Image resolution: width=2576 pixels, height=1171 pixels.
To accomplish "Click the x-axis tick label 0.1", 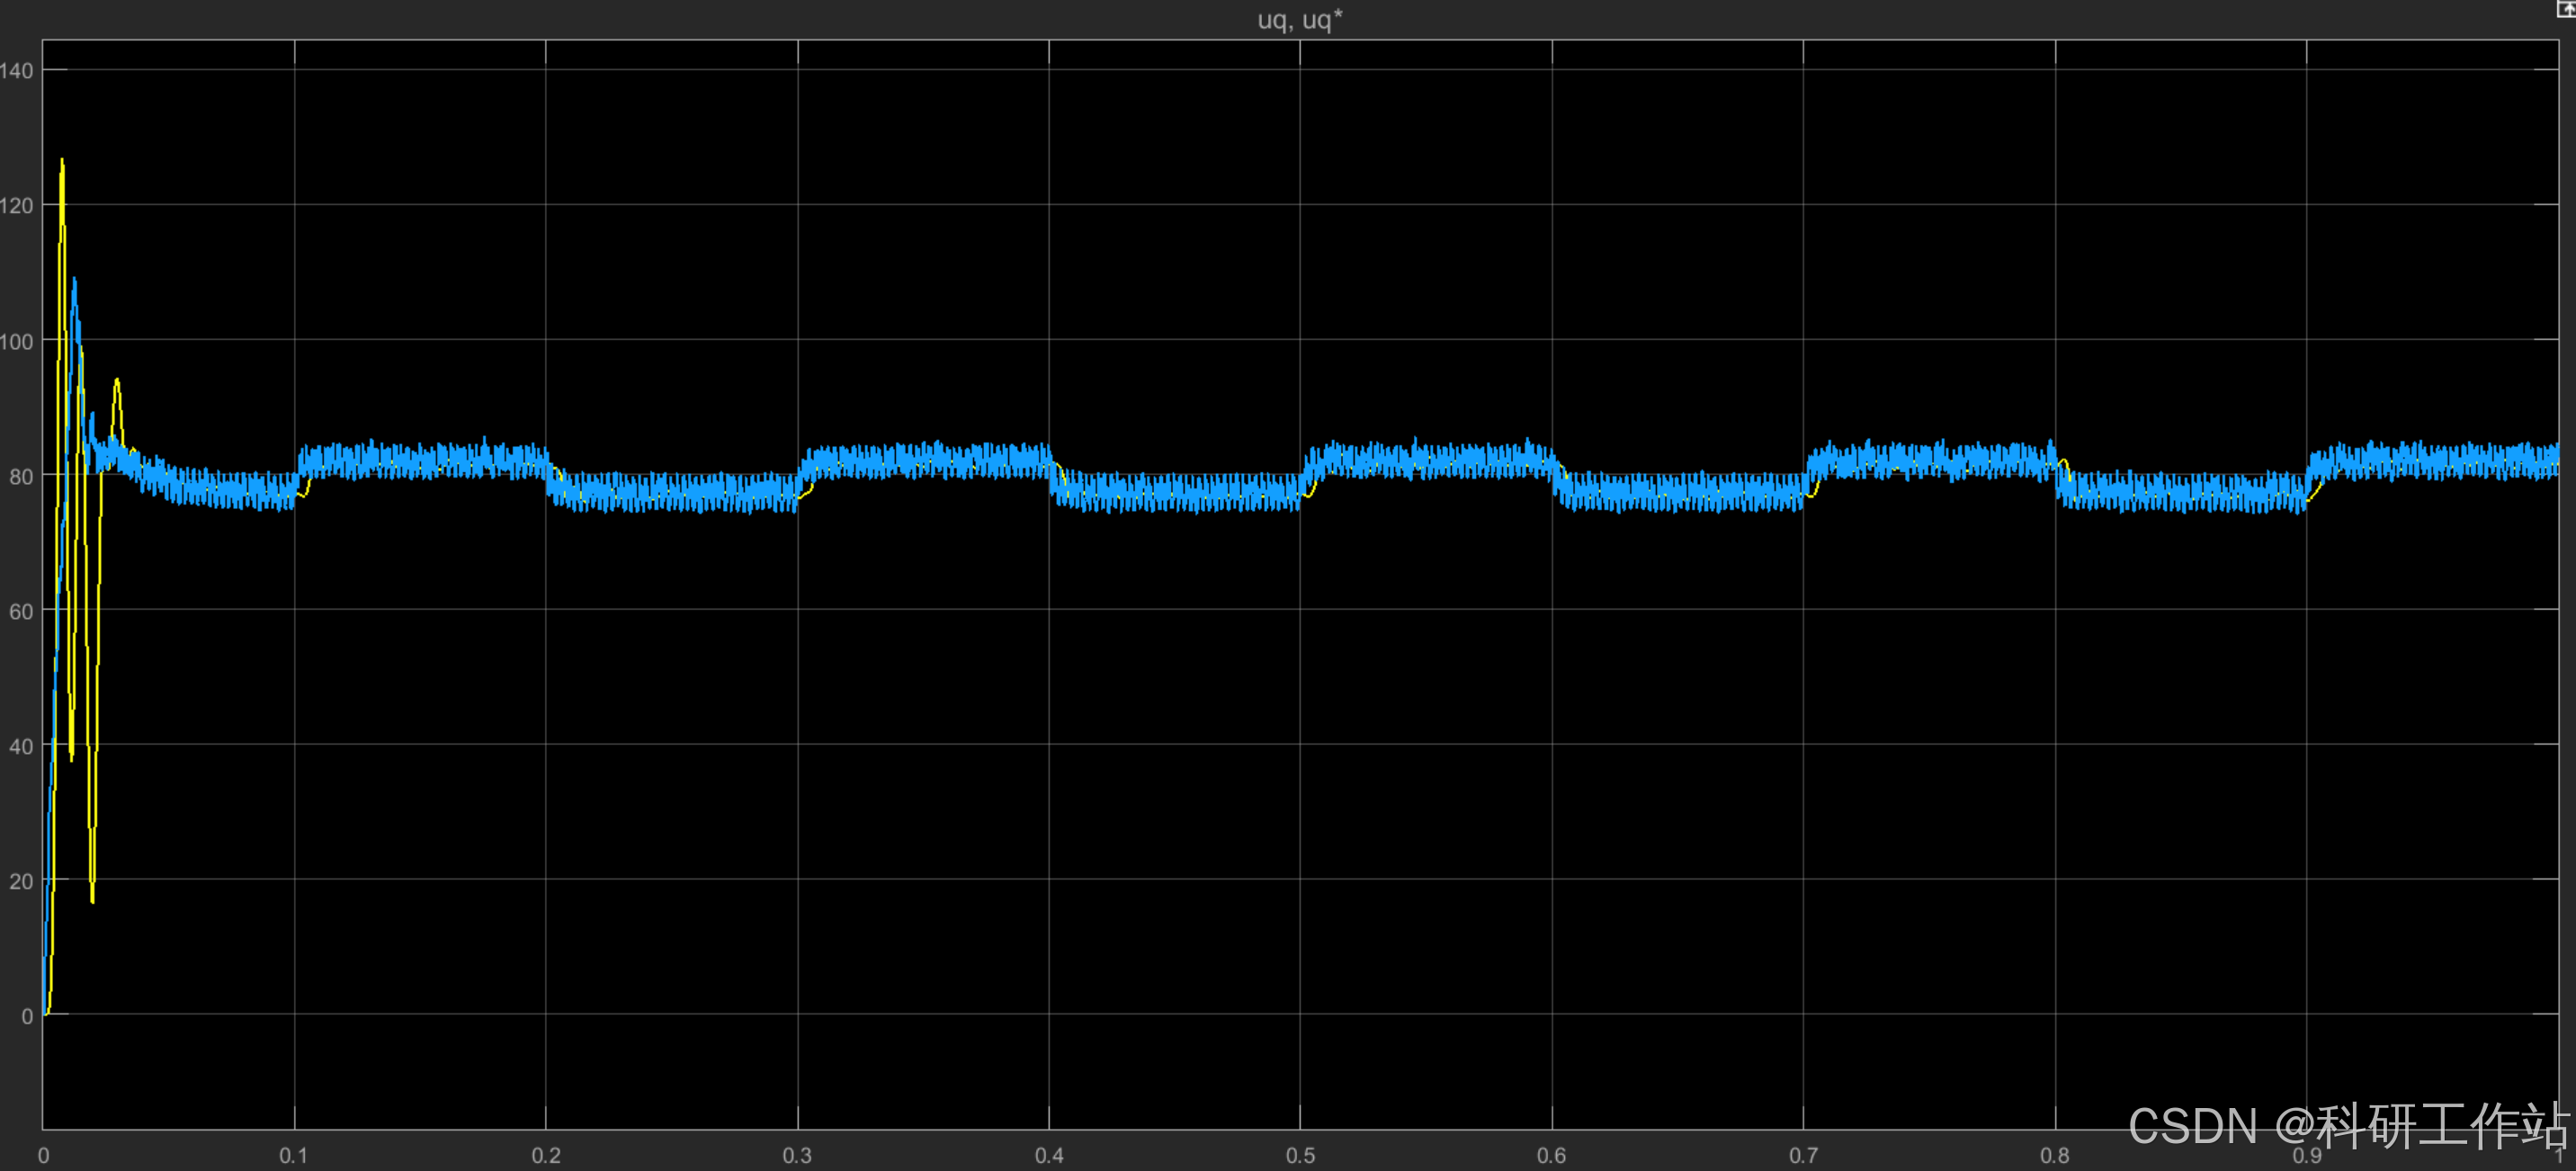I will point(294,1155).
